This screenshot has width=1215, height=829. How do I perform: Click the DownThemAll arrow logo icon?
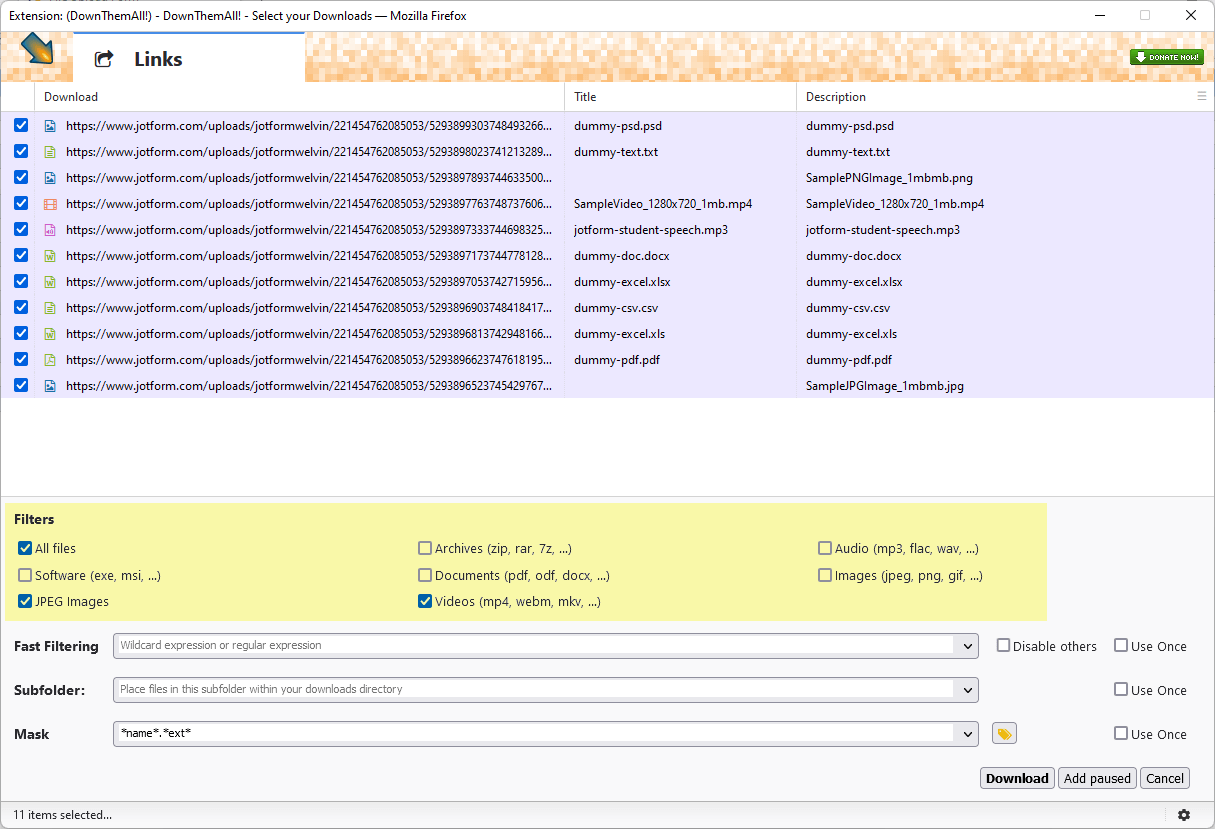point(37,49)
